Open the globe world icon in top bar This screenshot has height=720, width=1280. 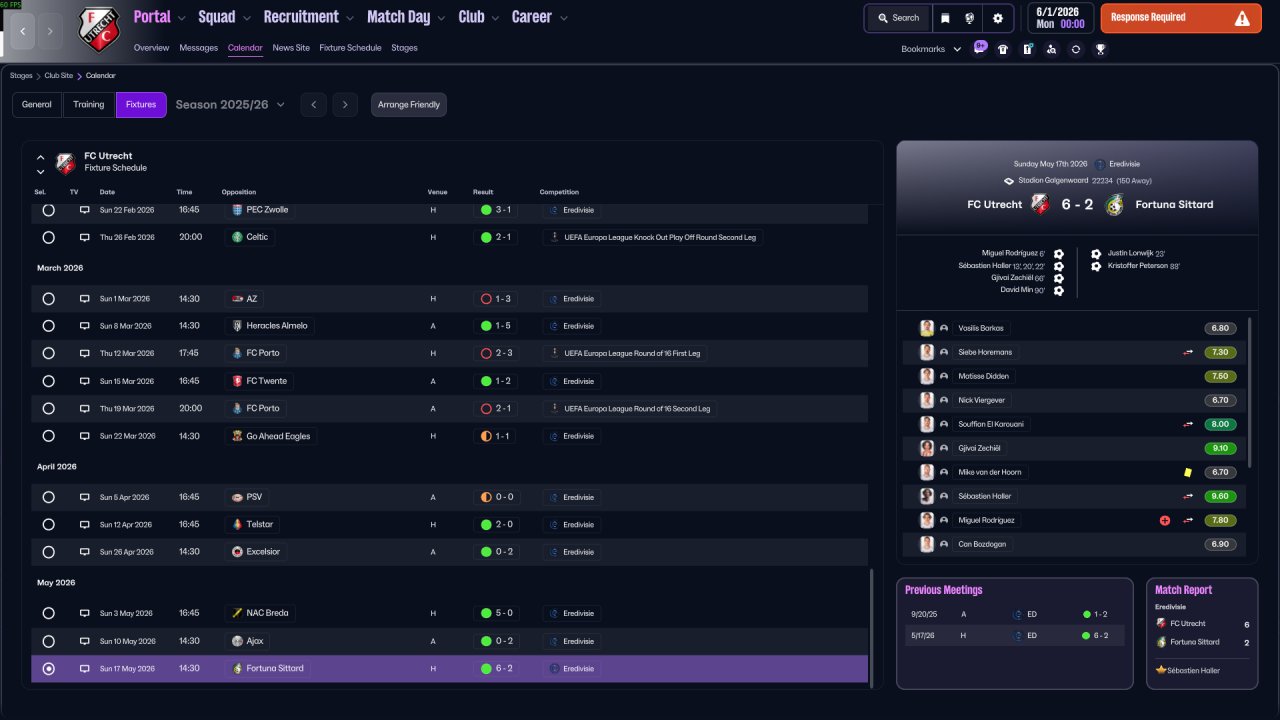coord(970,18)
